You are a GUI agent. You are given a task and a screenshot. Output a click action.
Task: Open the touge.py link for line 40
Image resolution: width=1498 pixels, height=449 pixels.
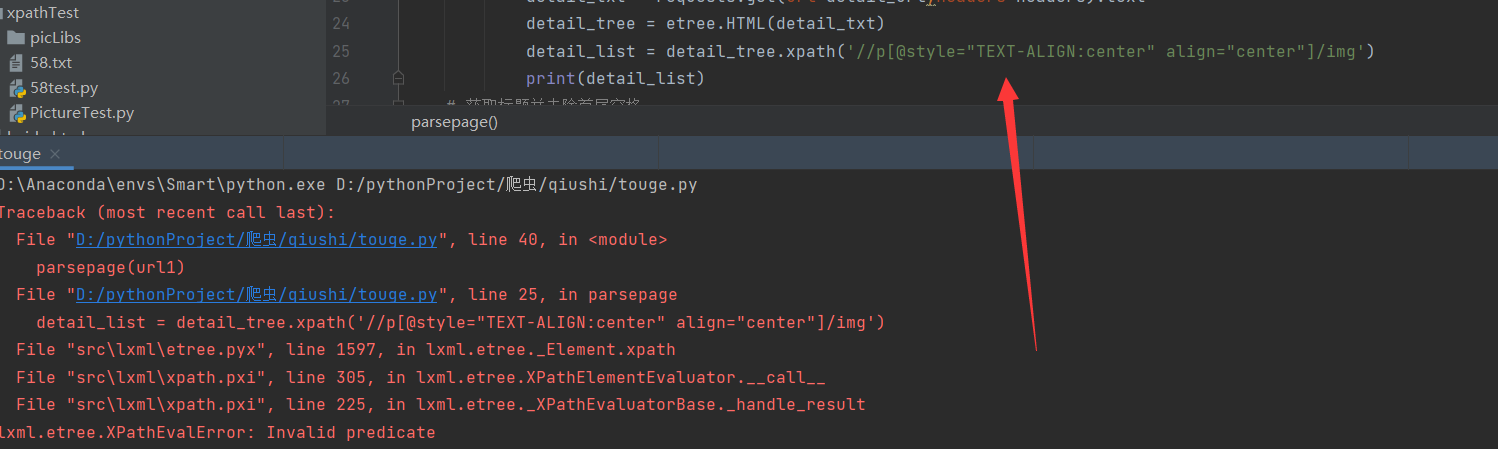[x=256, y=240]
